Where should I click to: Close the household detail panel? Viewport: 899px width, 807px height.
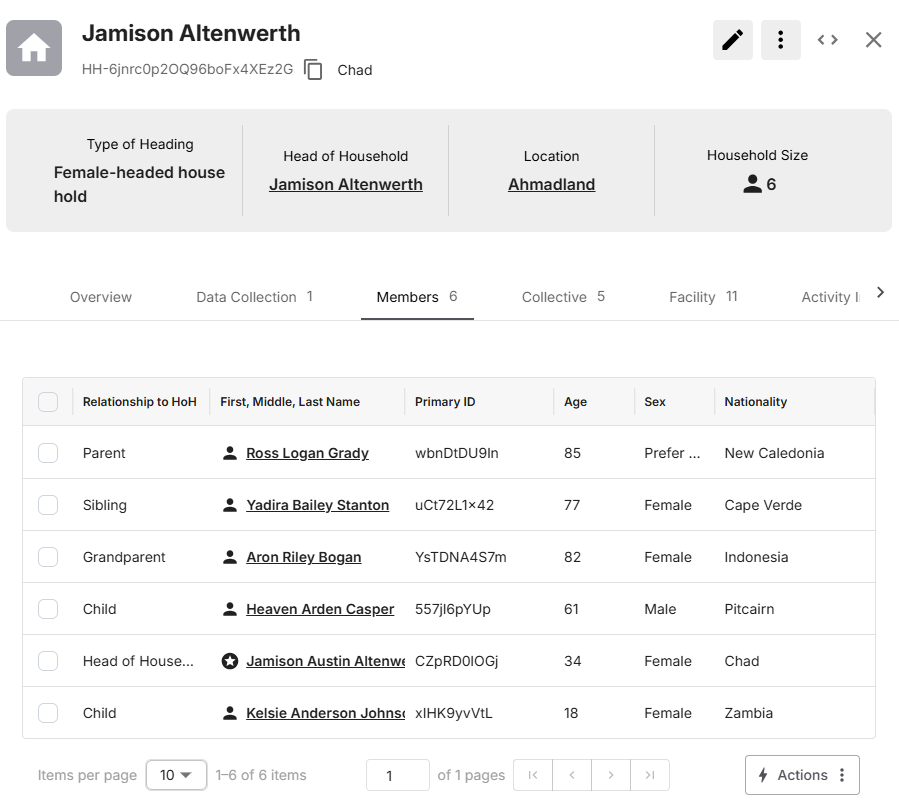pos(873,40)
